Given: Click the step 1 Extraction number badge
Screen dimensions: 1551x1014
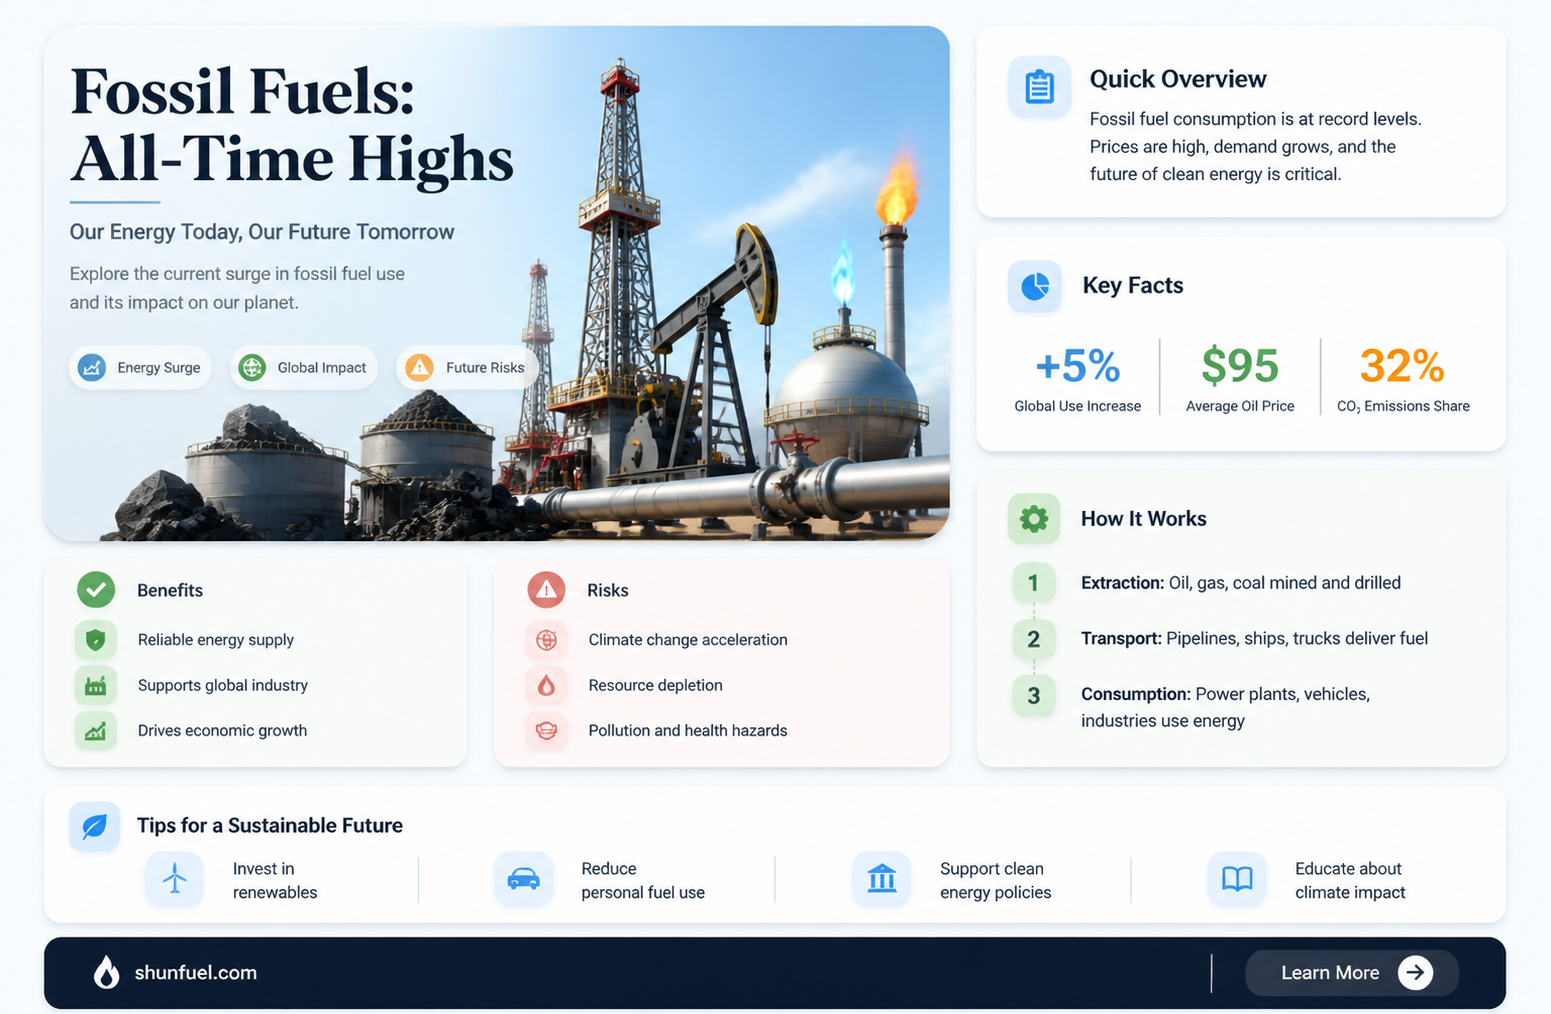Looking at the screenshot, I should coord(1033,583).
